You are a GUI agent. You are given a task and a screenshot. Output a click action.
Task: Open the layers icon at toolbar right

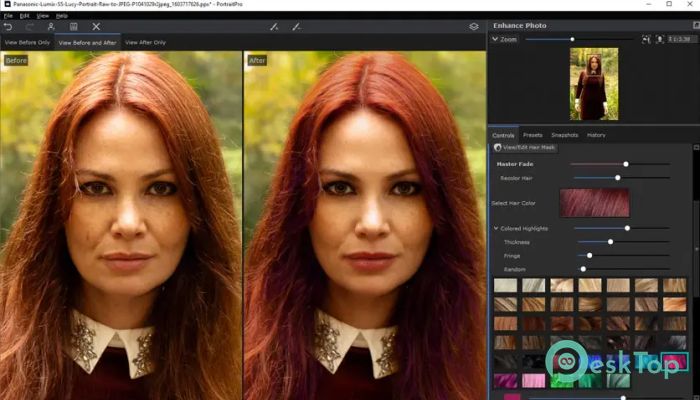point(474,27)
